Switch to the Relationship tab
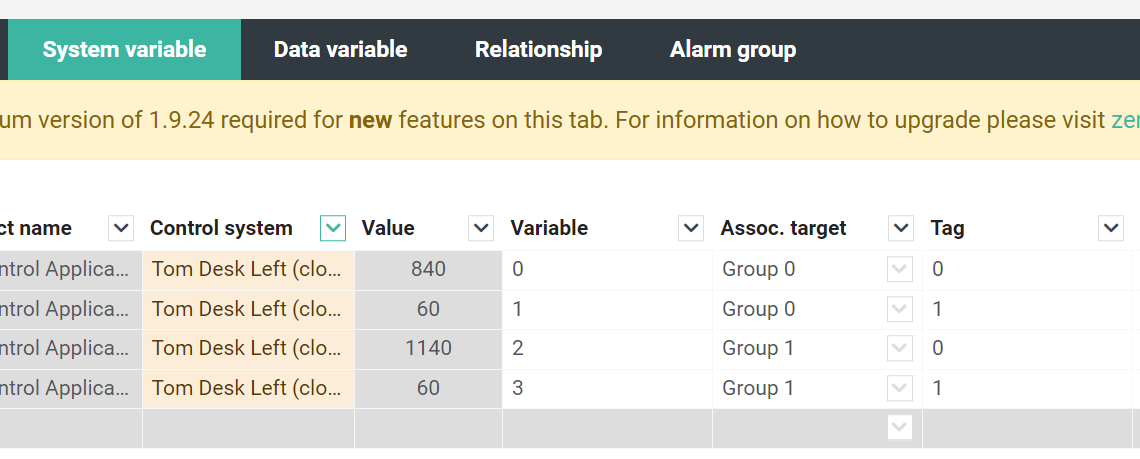Image resolution: width=1140 pixels, height=459 pixels. [x=539, y=49]
